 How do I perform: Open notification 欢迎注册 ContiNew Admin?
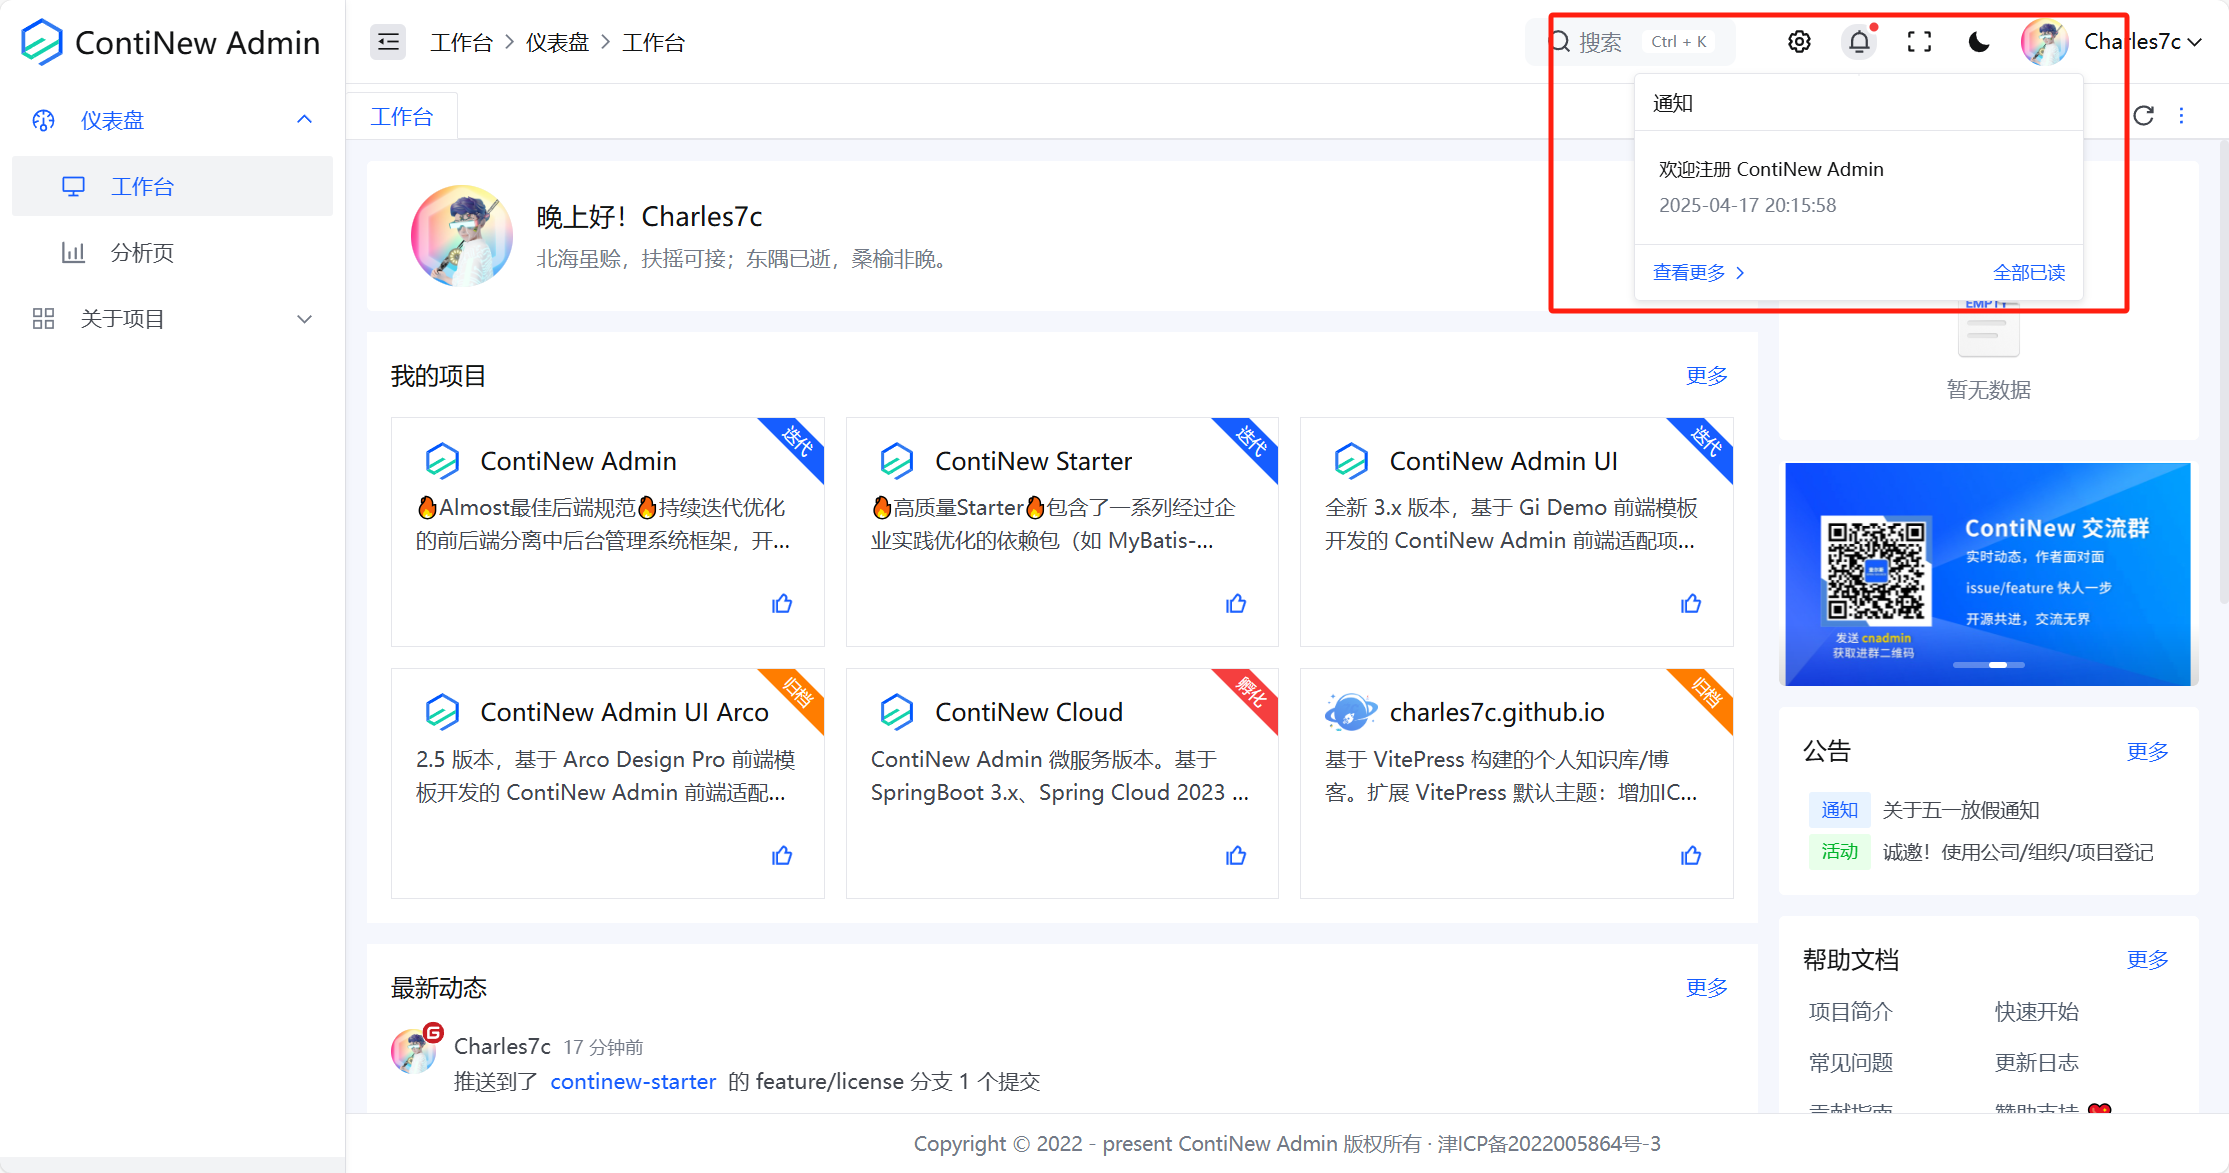pyautogui.click(x=1859, y=187)
